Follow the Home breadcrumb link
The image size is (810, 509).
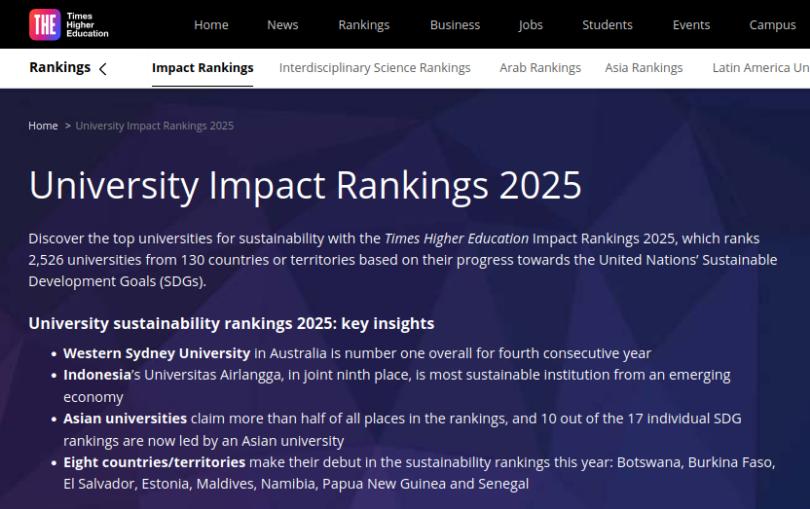coord(43,126)
